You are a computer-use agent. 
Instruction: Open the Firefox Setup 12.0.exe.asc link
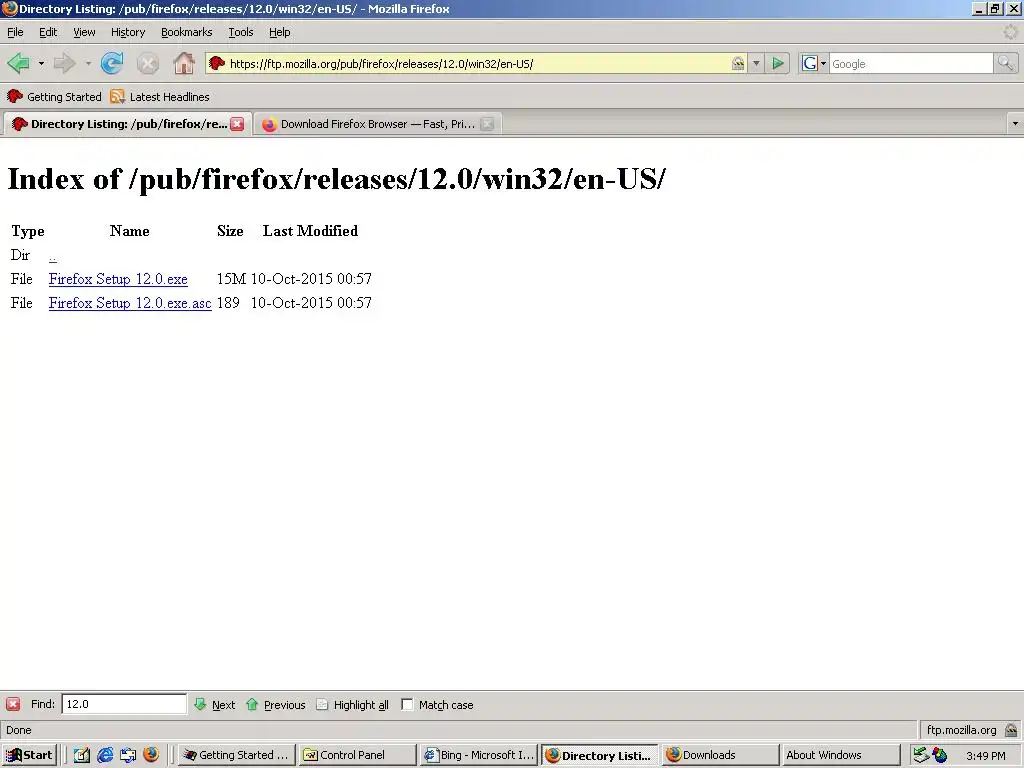(x=130, y=303)
